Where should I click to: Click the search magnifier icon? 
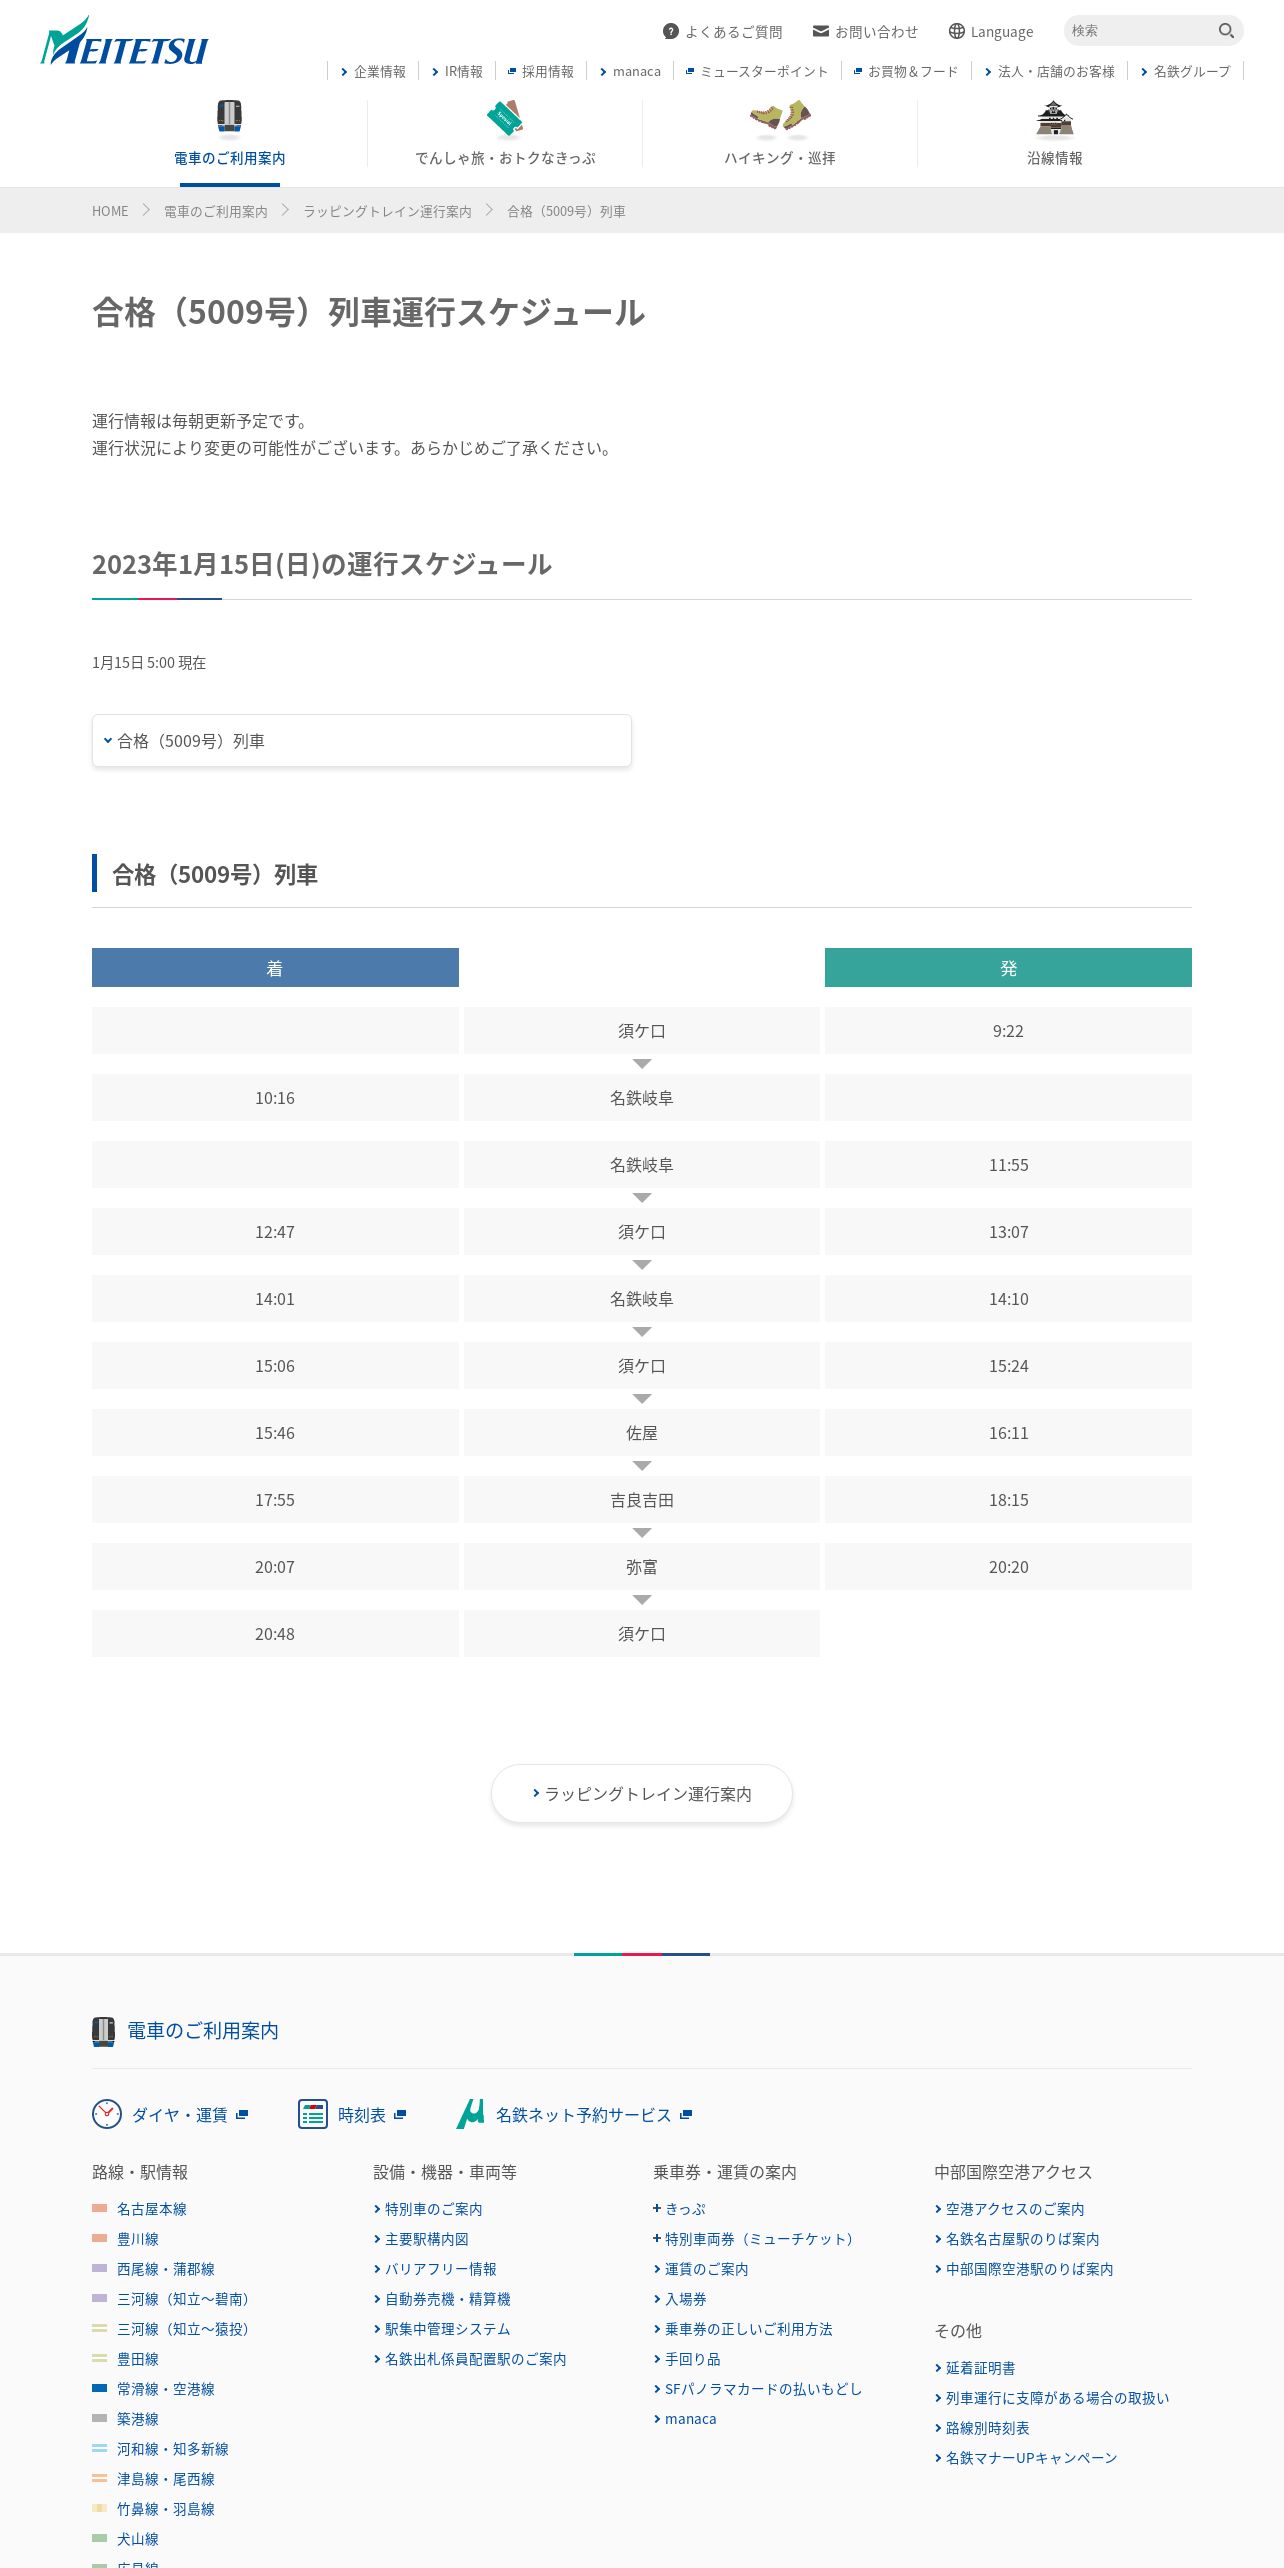1226,31
